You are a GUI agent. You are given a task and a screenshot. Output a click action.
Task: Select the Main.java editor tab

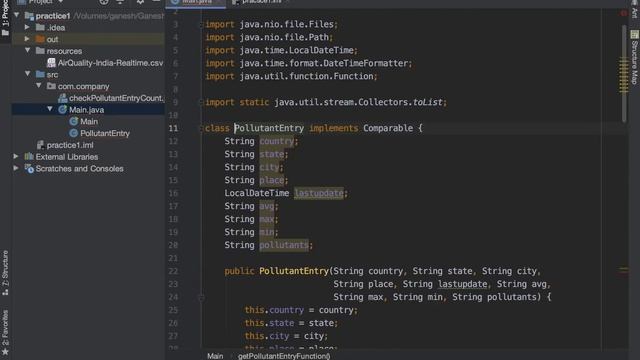196,2
